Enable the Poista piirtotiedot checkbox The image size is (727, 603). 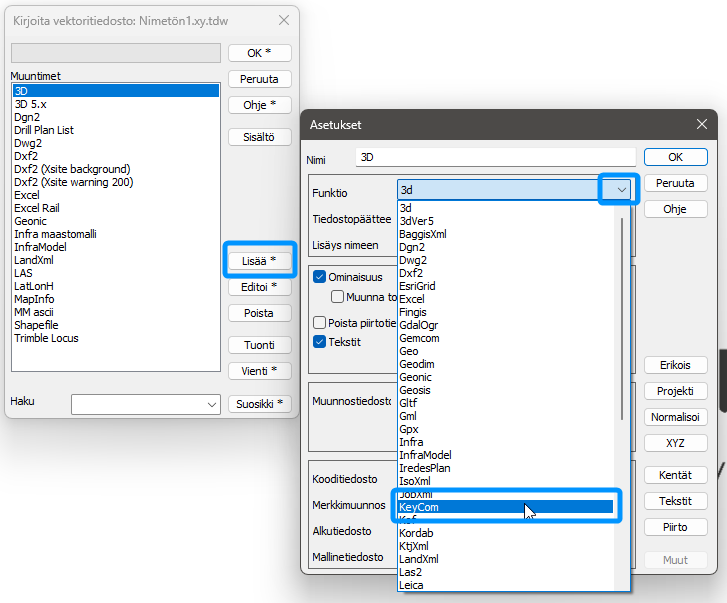pos(320,323)
